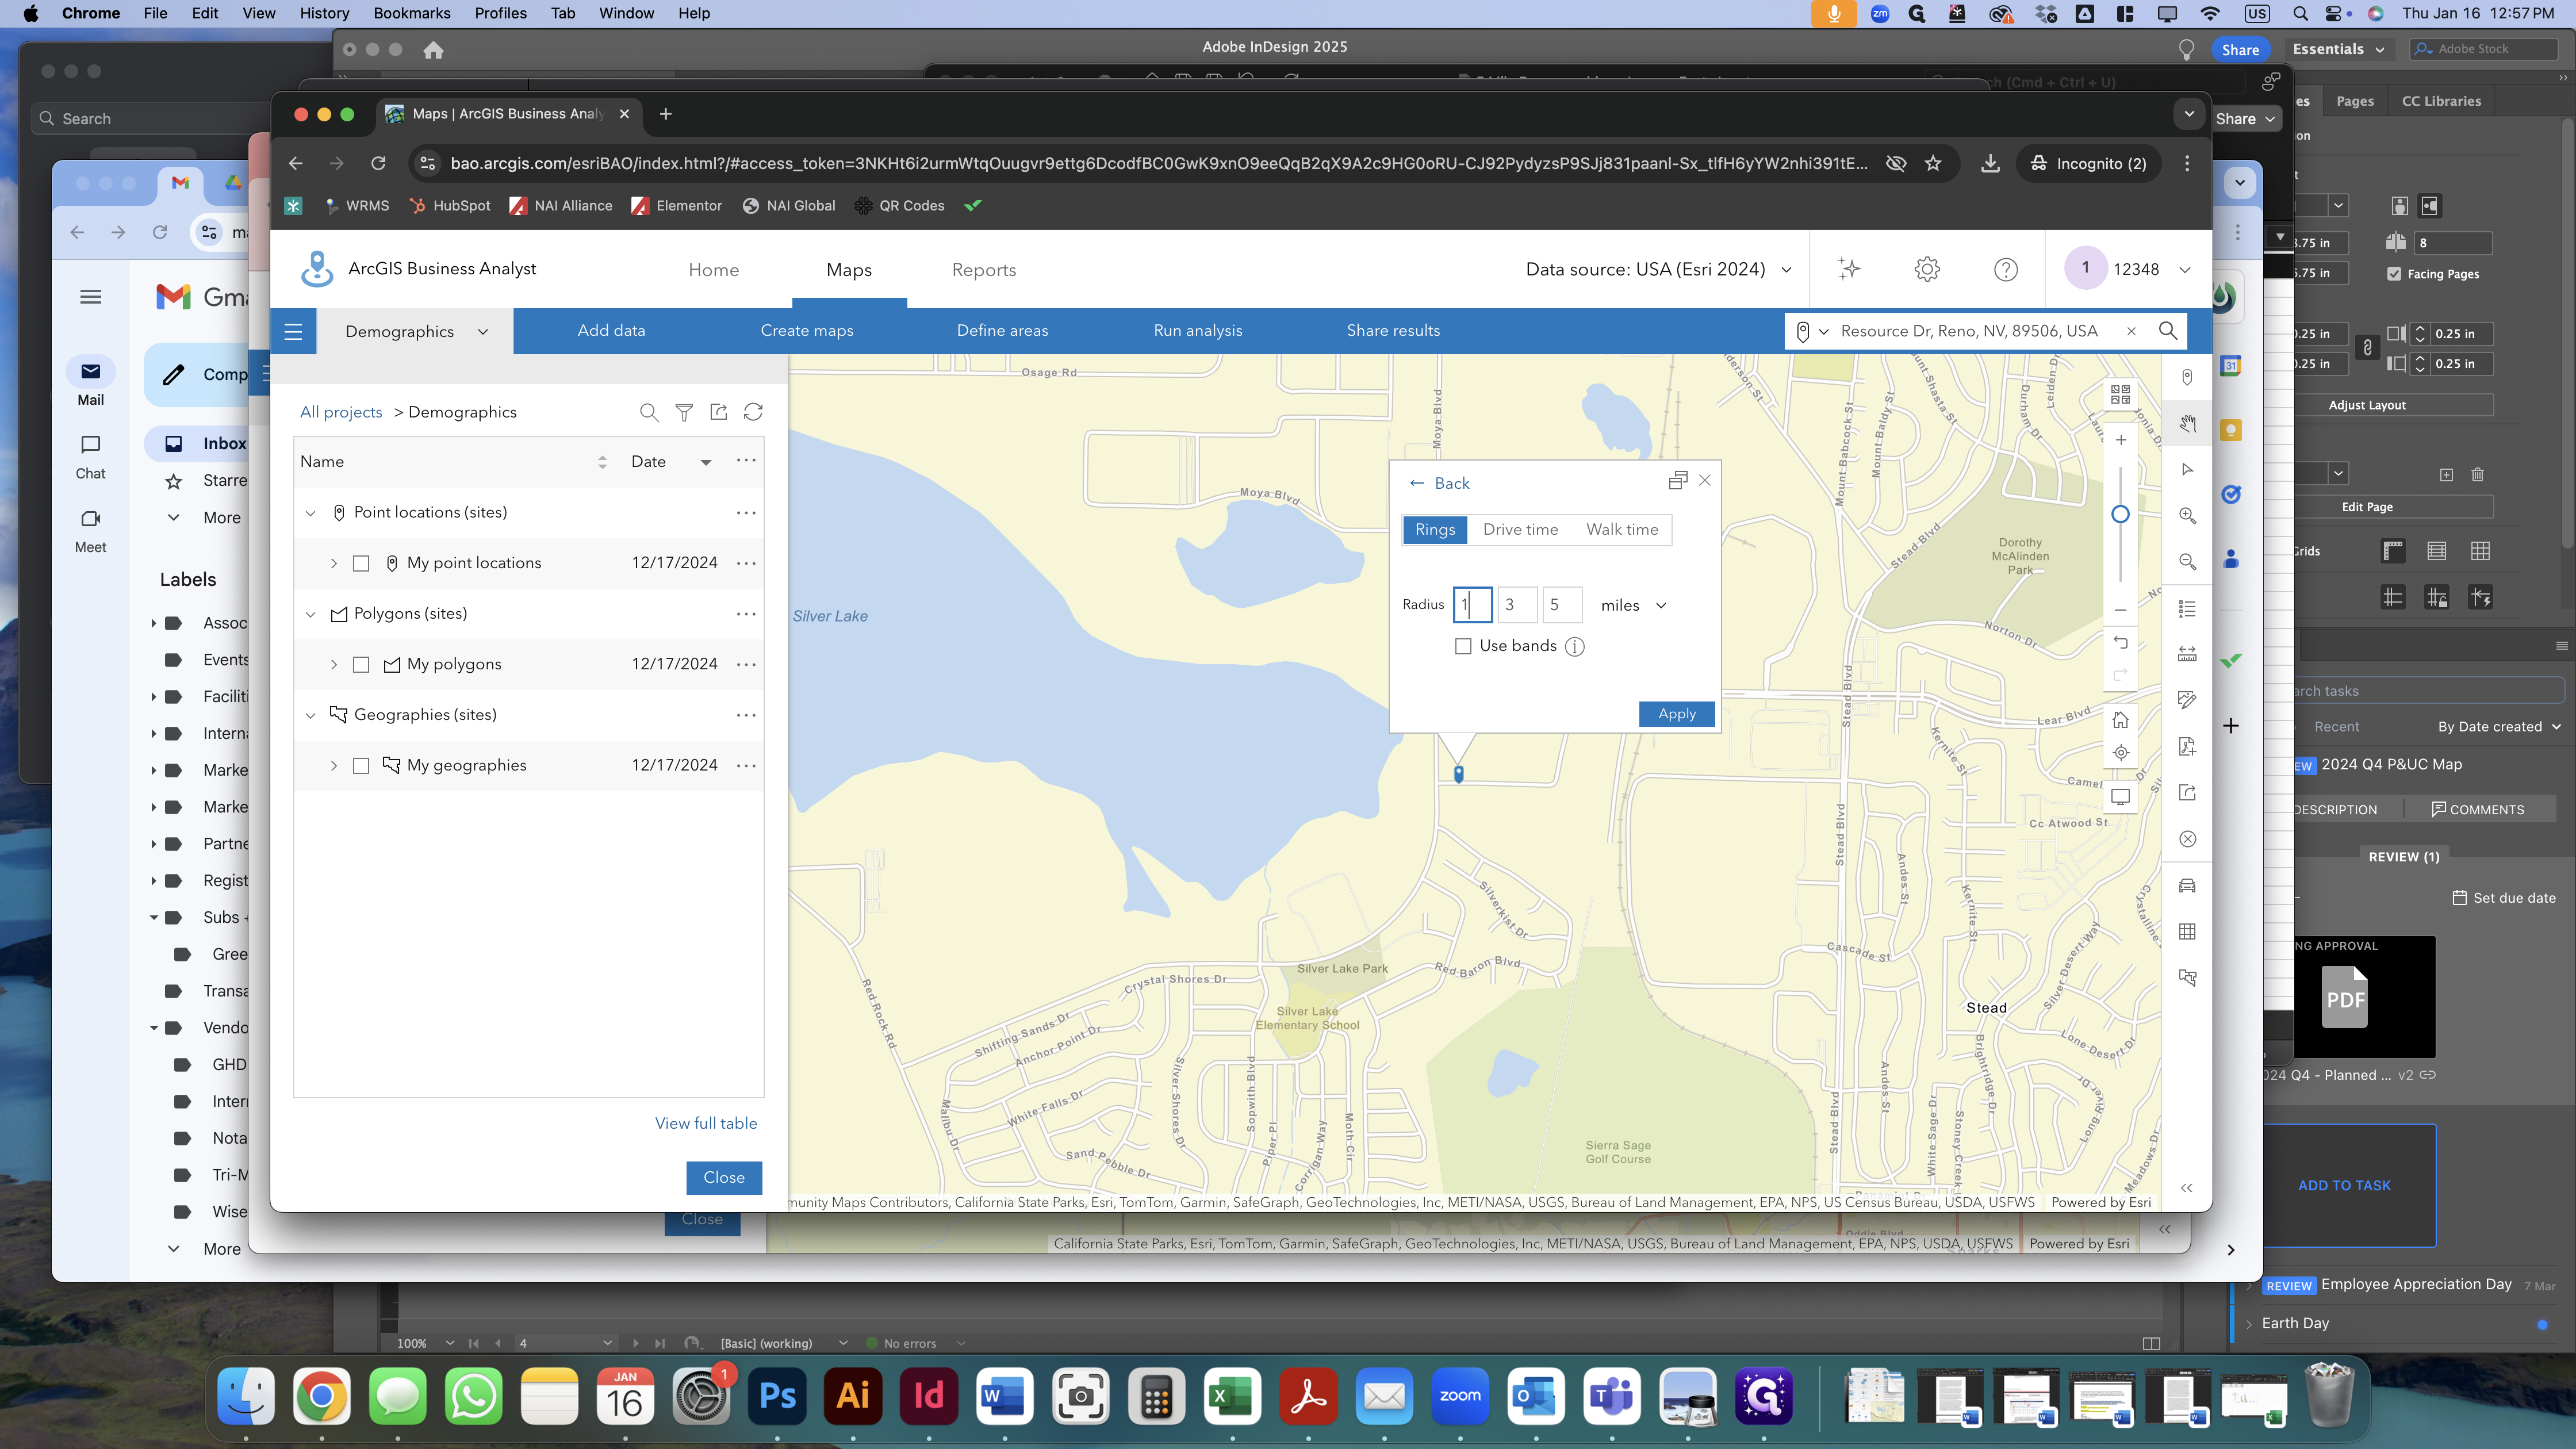Click View full table link
Image resolution: width=2576 pixels, height=1449 pixels.
(705, 1123)
